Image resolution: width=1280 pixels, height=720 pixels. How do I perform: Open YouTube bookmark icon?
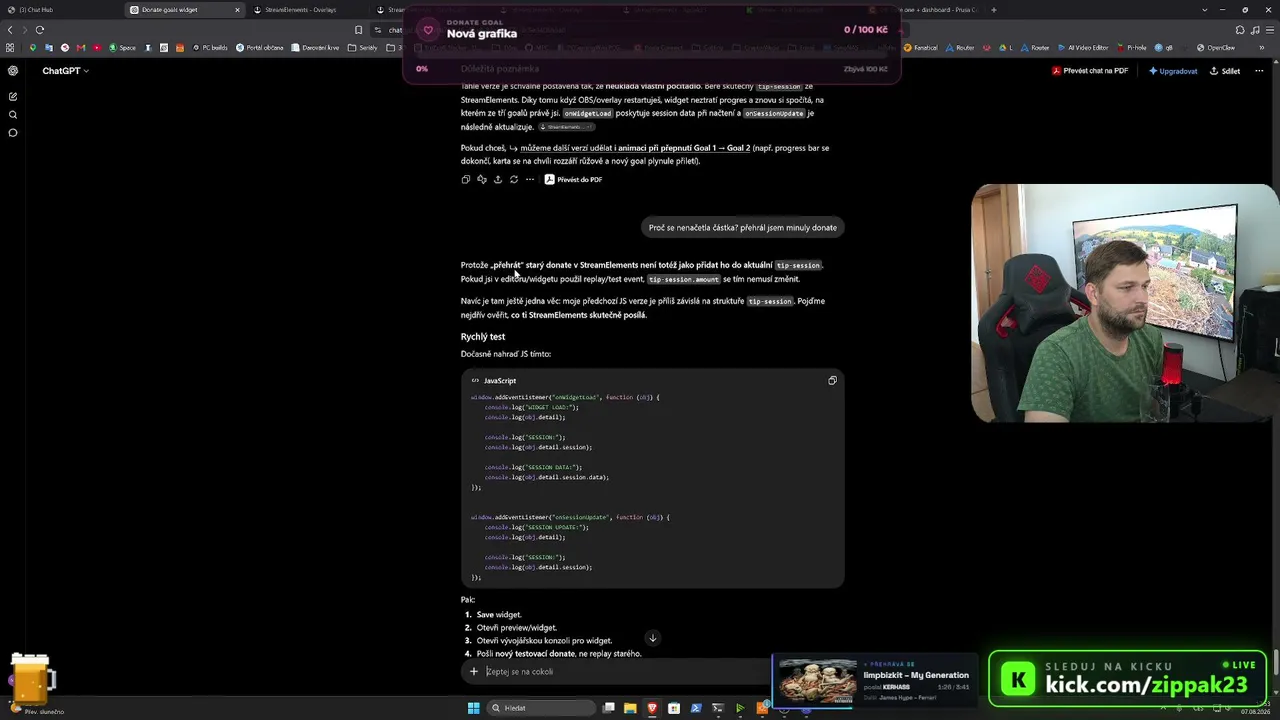coord(97,48)
